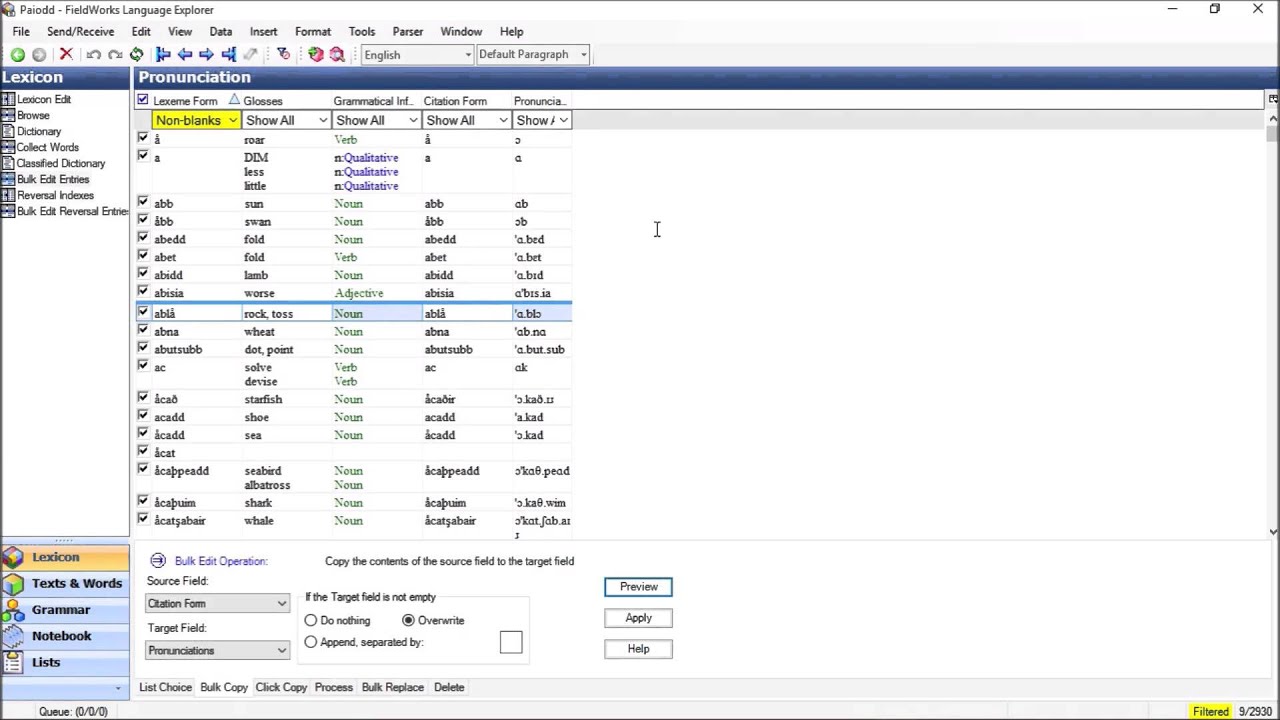Uncheck the checkbox for entry abisia

(143, 292)
